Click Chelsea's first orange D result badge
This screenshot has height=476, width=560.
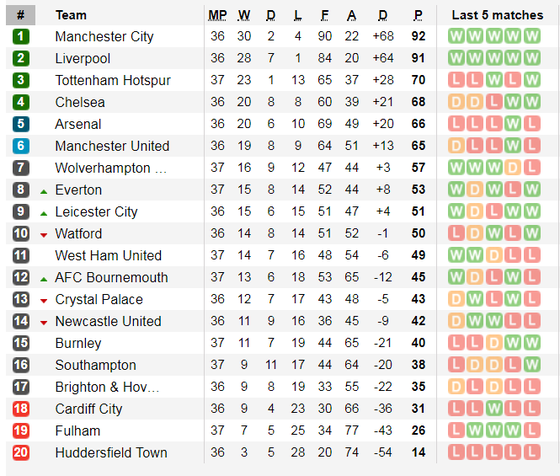pyautogui.click(x=456, y=102)
